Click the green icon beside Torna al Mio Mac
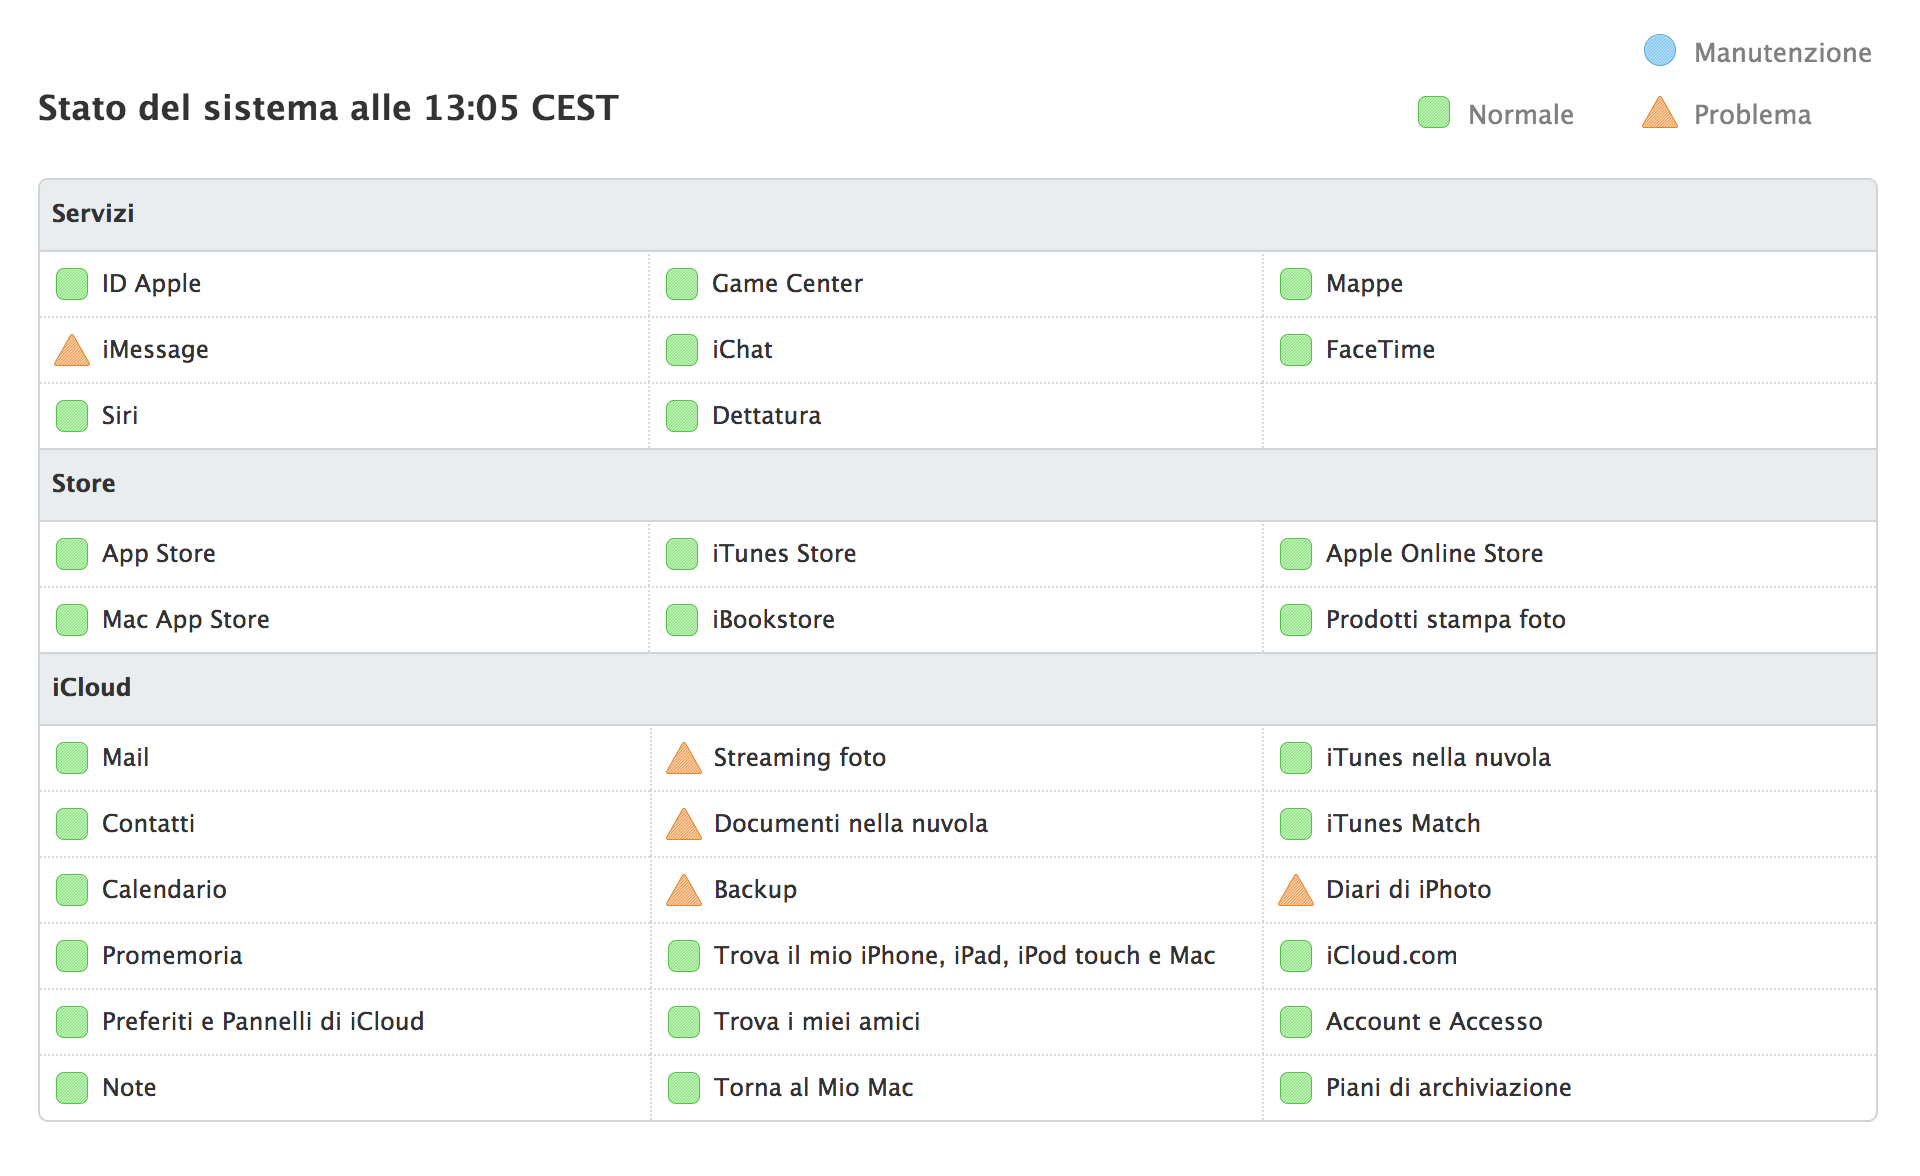 [x=684, y=1088]
